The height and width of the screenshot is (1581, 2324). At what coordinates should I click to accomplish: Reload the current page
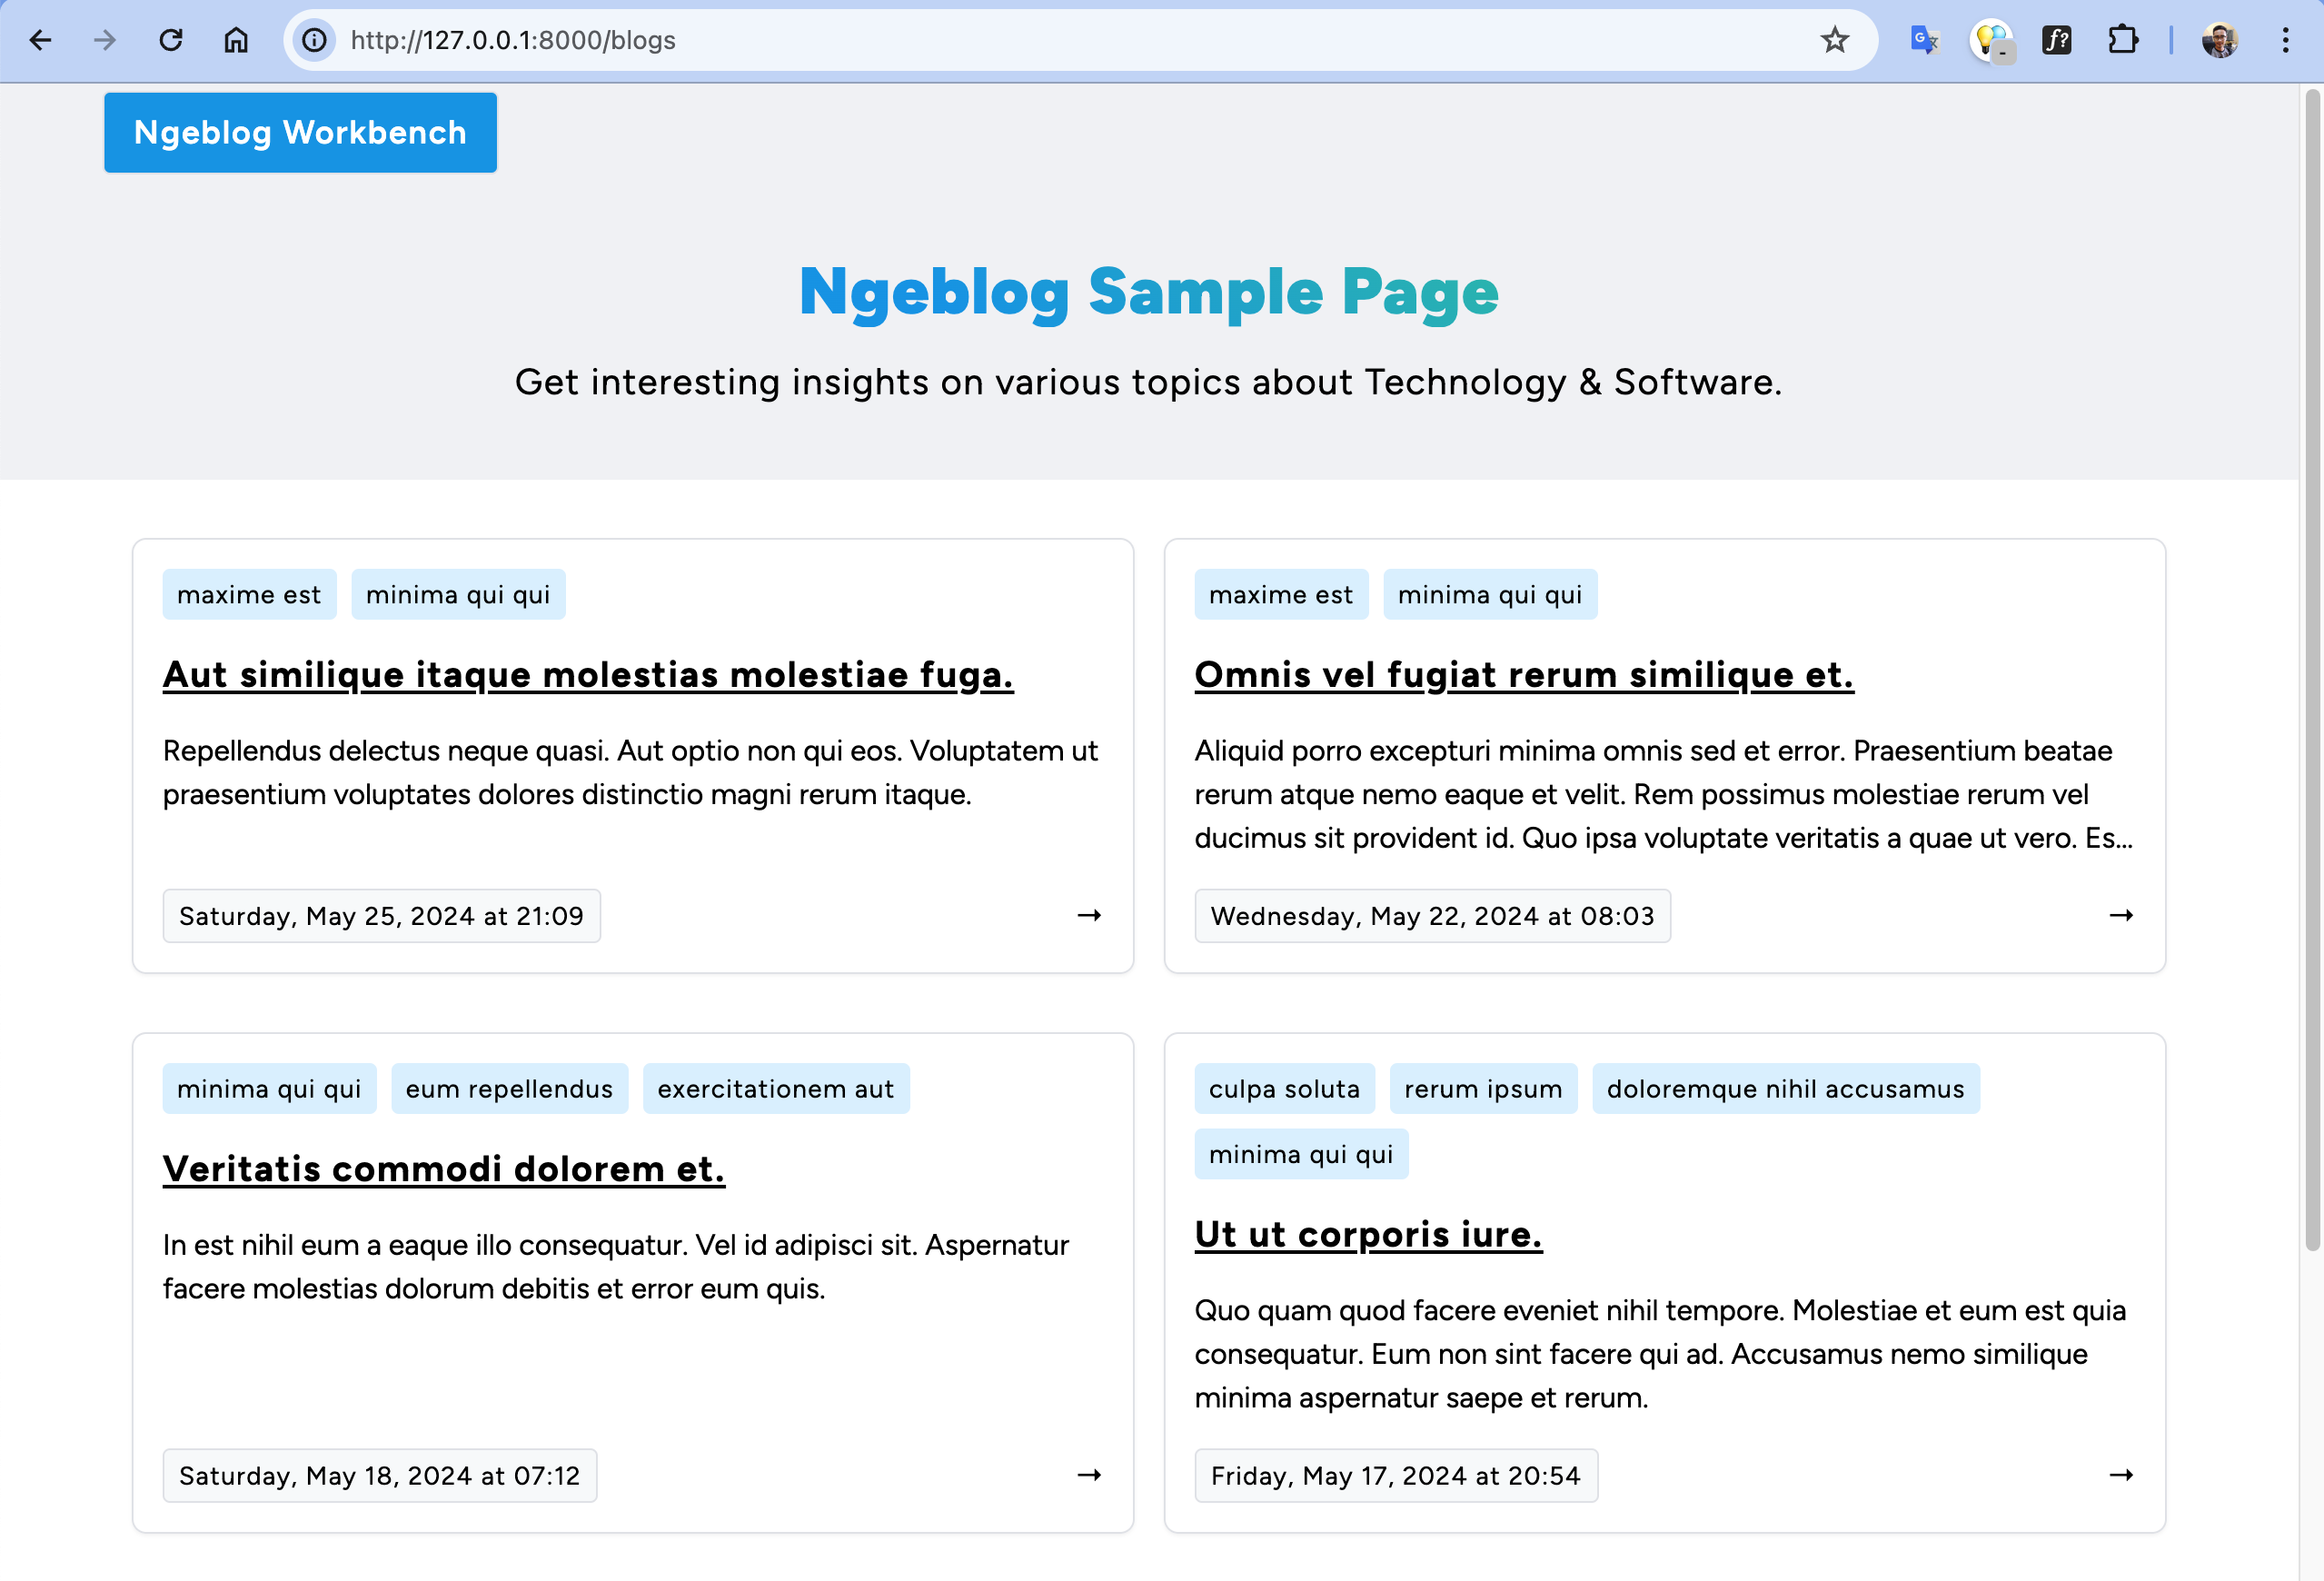point(171,40)
